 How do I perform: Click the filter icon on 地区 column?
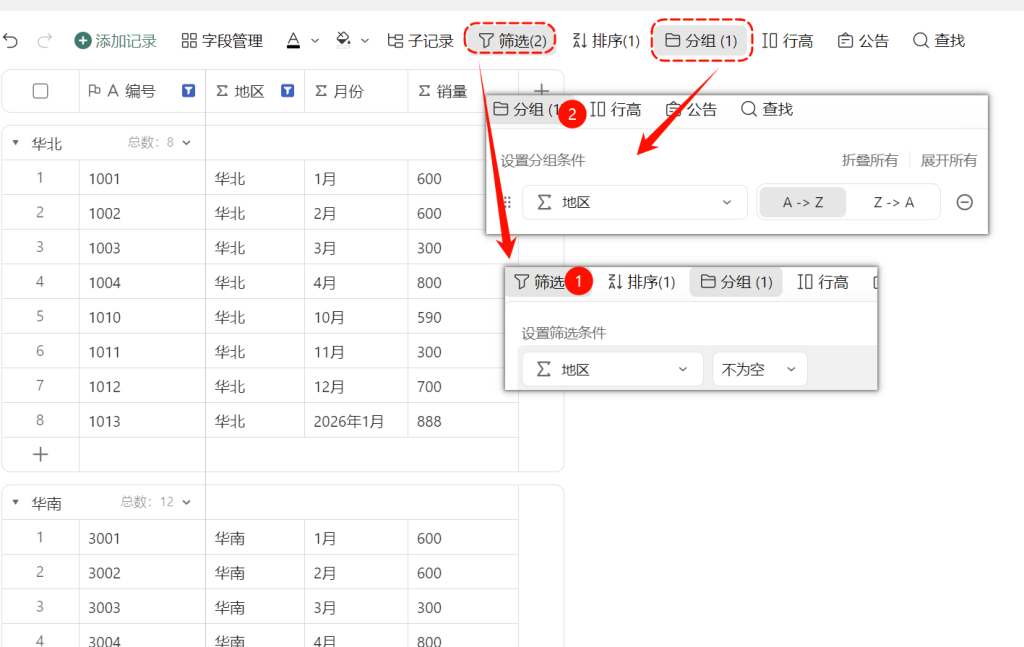(287, 91)
